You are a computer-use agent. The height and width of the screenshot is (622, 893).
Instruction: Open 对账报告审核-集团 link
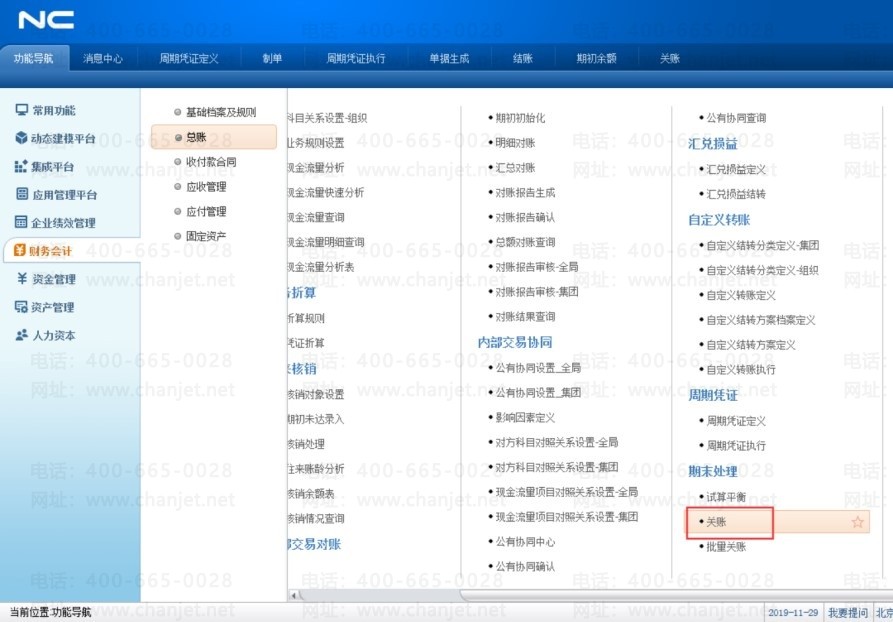[x=536, y=292]
